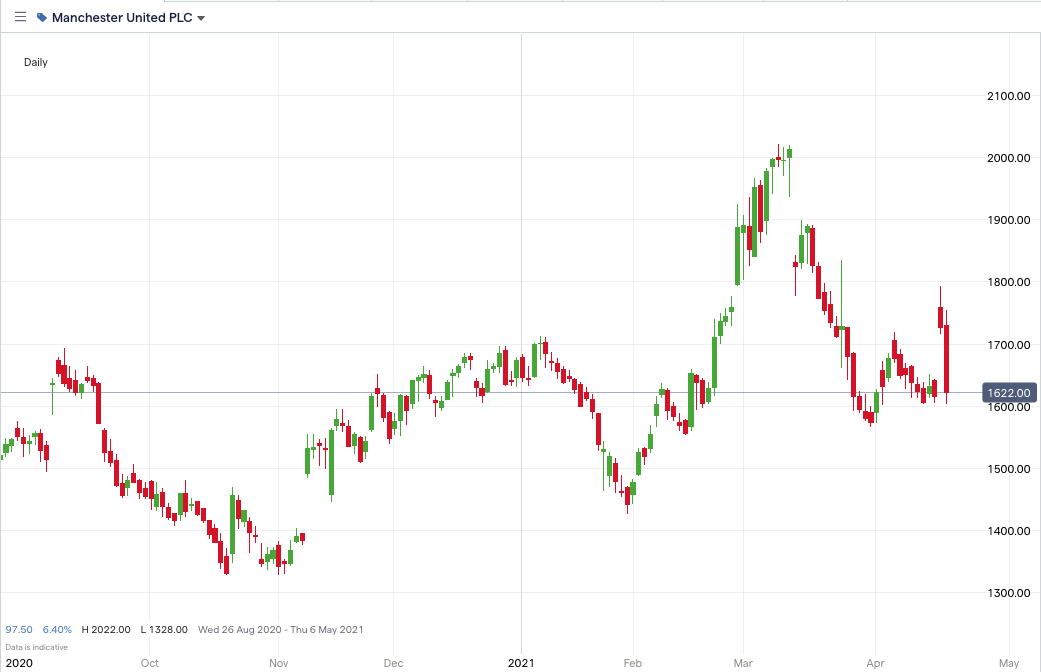Click the Oct label on time axis
Viewport: 1041px width, 672px height.
[149, 663]
